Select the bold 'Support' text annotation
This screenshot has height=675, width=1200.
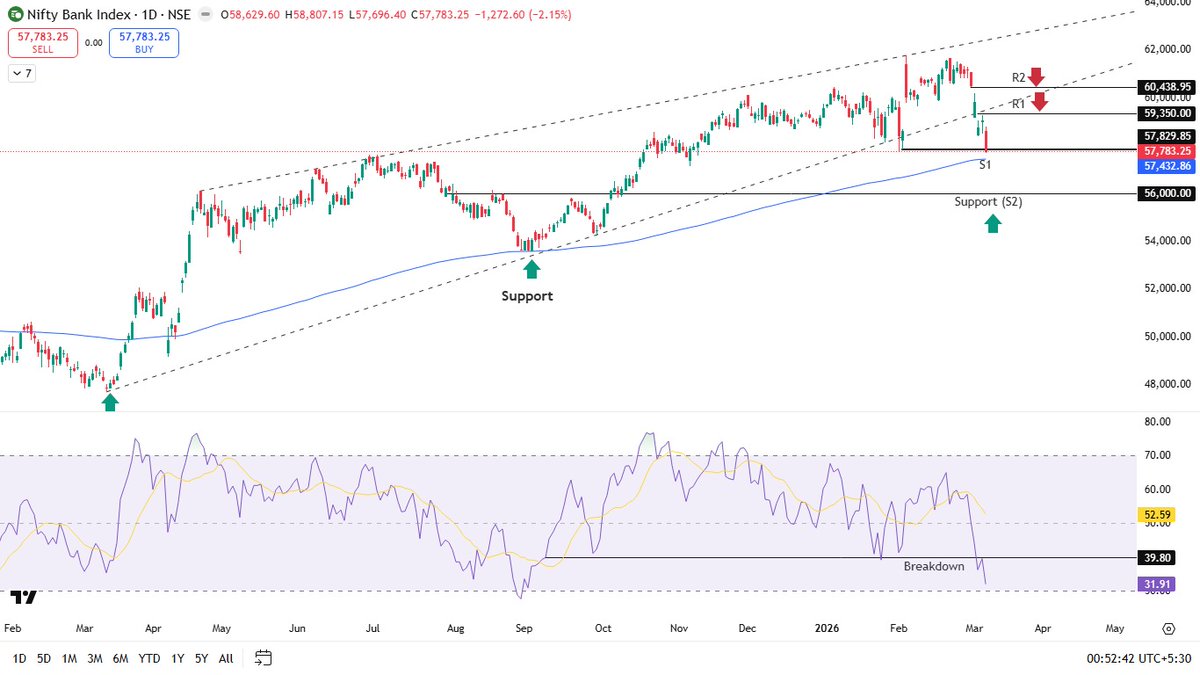tap(527, 297)
